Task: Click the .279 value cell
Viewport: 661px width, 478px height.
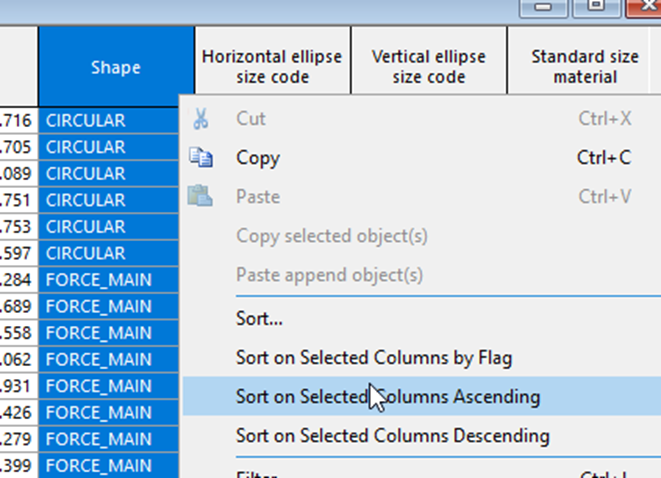Action: pyautogui.click(x=19, y=439)
